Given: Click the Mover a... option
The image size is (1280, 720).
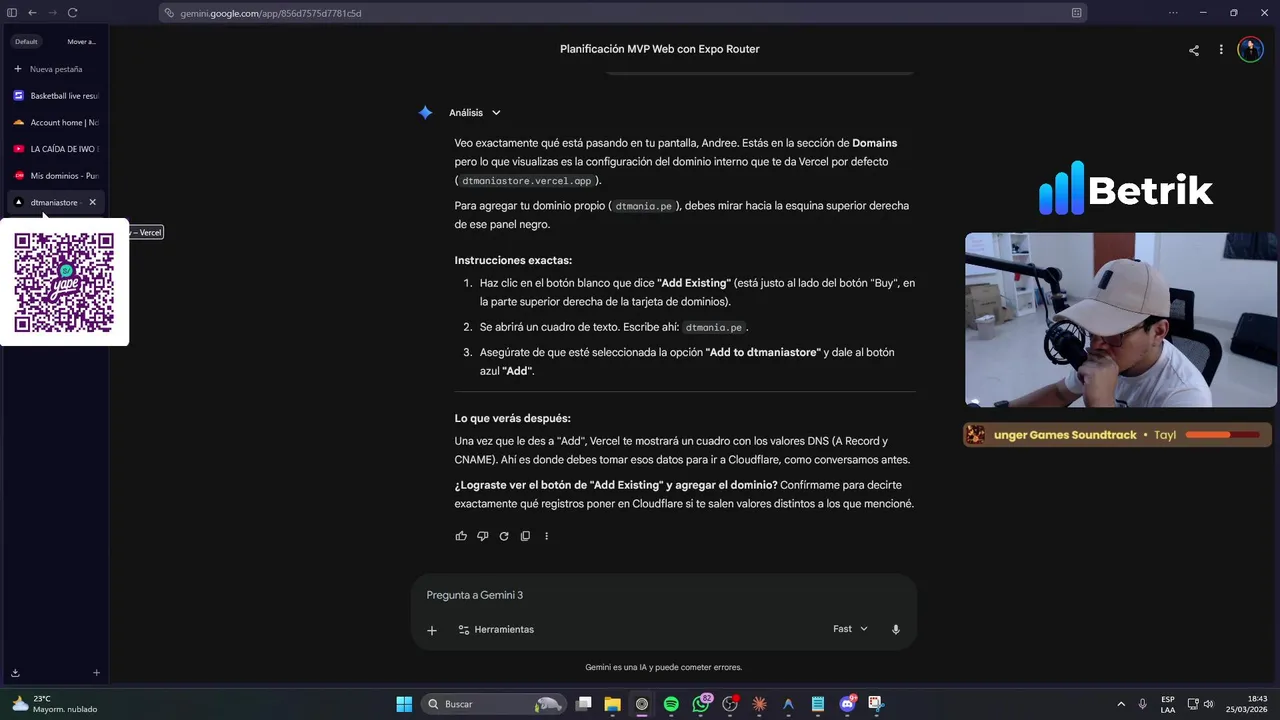Looking at the screenshot, I should coord(81,42).
